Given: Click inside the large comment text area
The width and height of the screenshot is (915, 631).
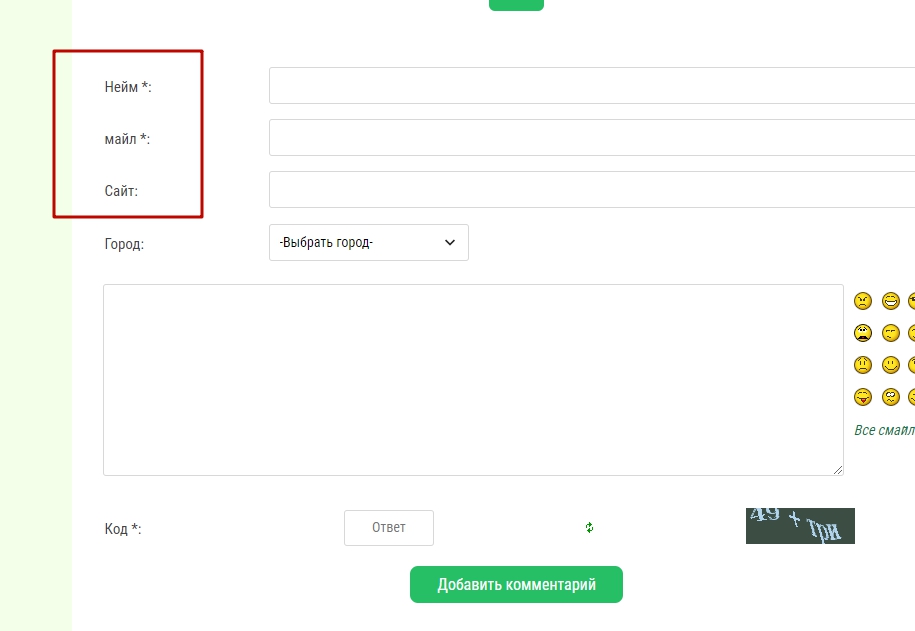Looking at the screenshot, I should coord(472,380).
